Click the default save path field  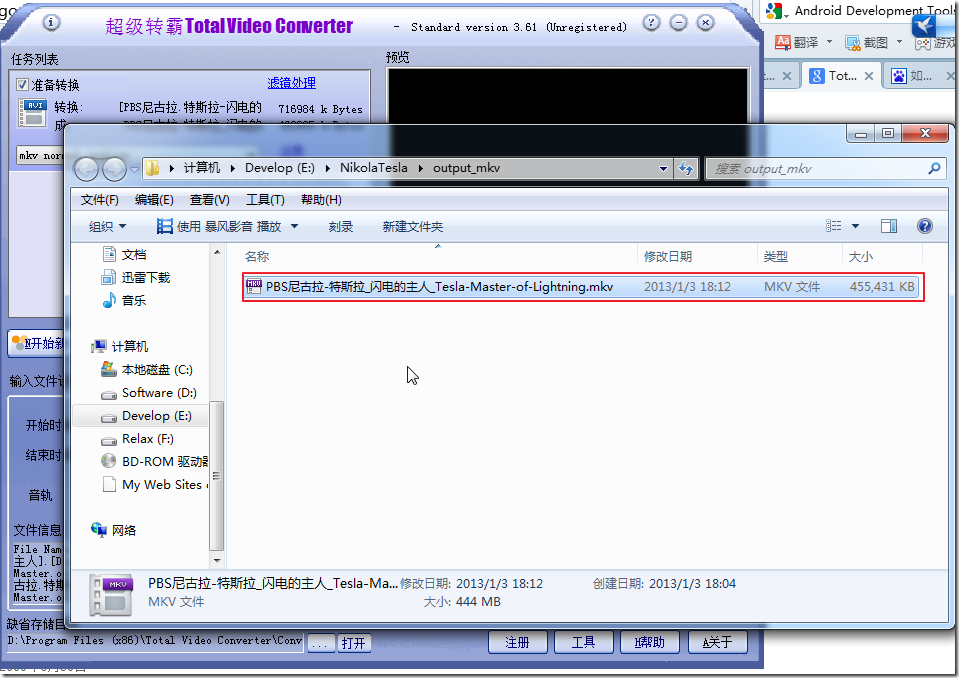[155, 641]
